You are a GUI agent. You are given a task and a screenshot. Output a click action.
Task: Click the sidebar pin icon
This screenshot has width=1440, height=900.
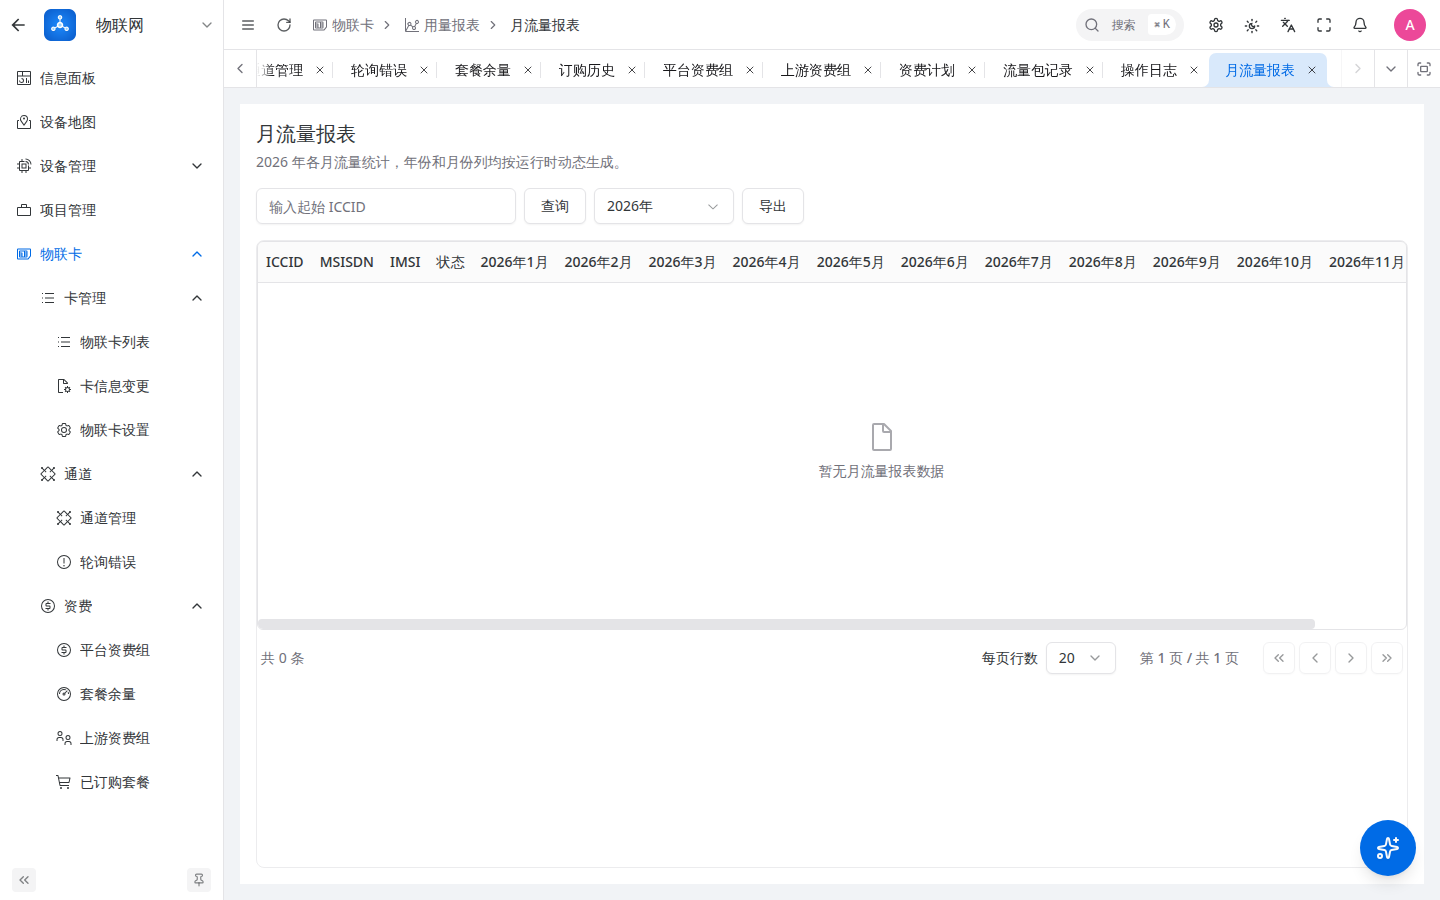click(199, 880)
